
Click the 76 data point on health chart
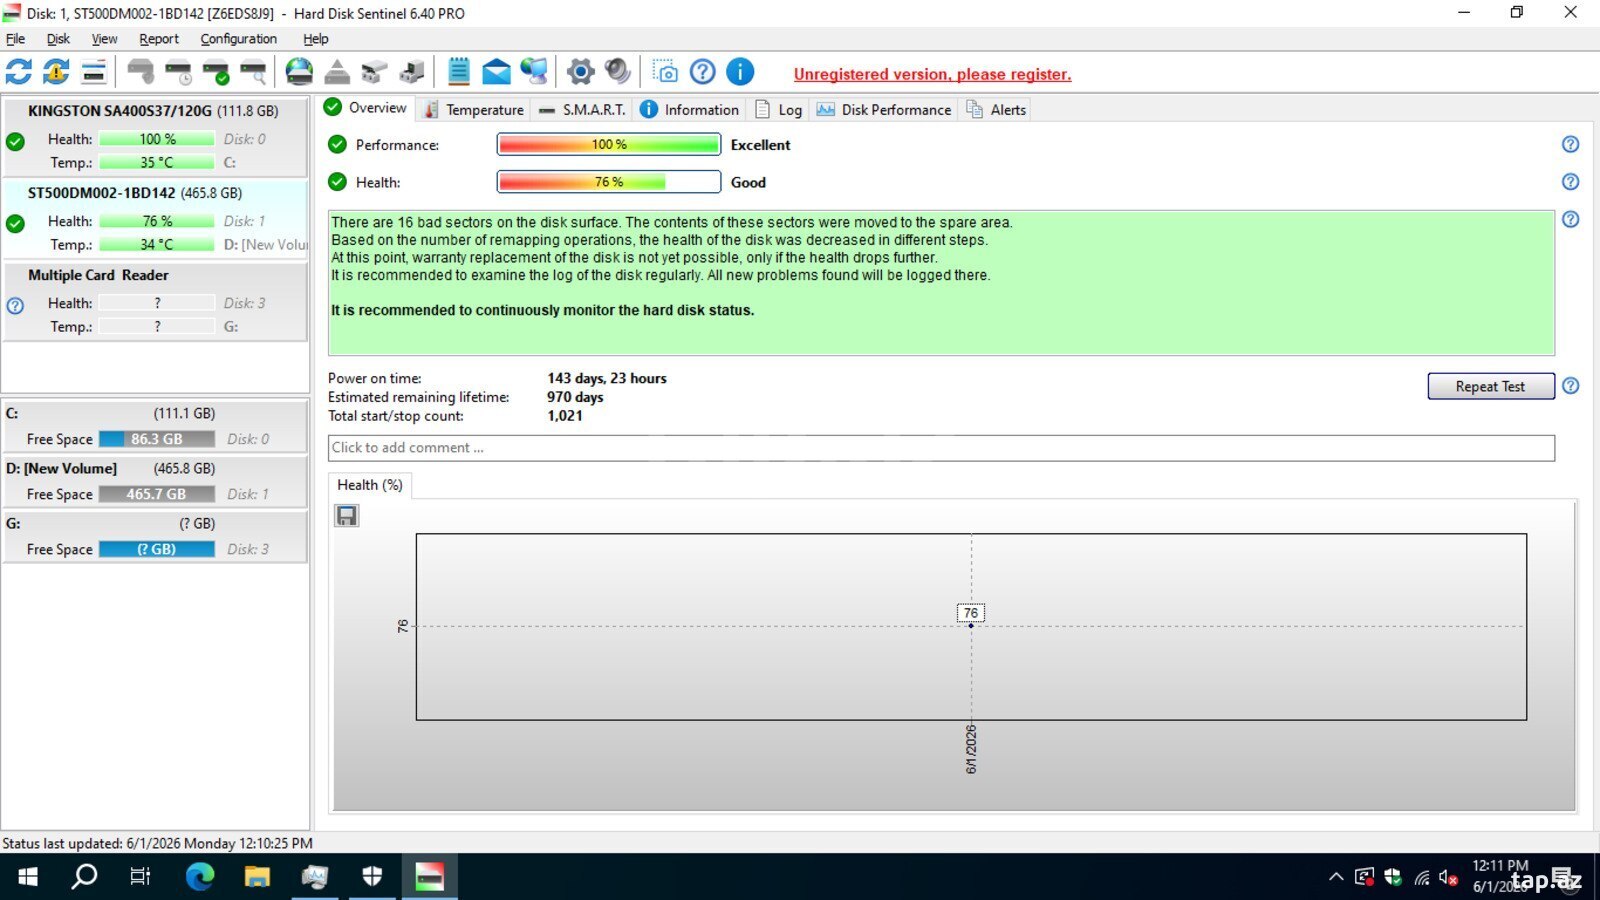(970, 625)
